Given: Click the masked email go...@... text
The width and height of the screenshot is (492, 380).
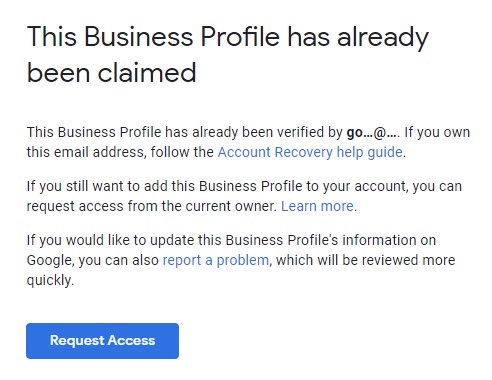Looking at the screenshot, I should coord(372,132).
